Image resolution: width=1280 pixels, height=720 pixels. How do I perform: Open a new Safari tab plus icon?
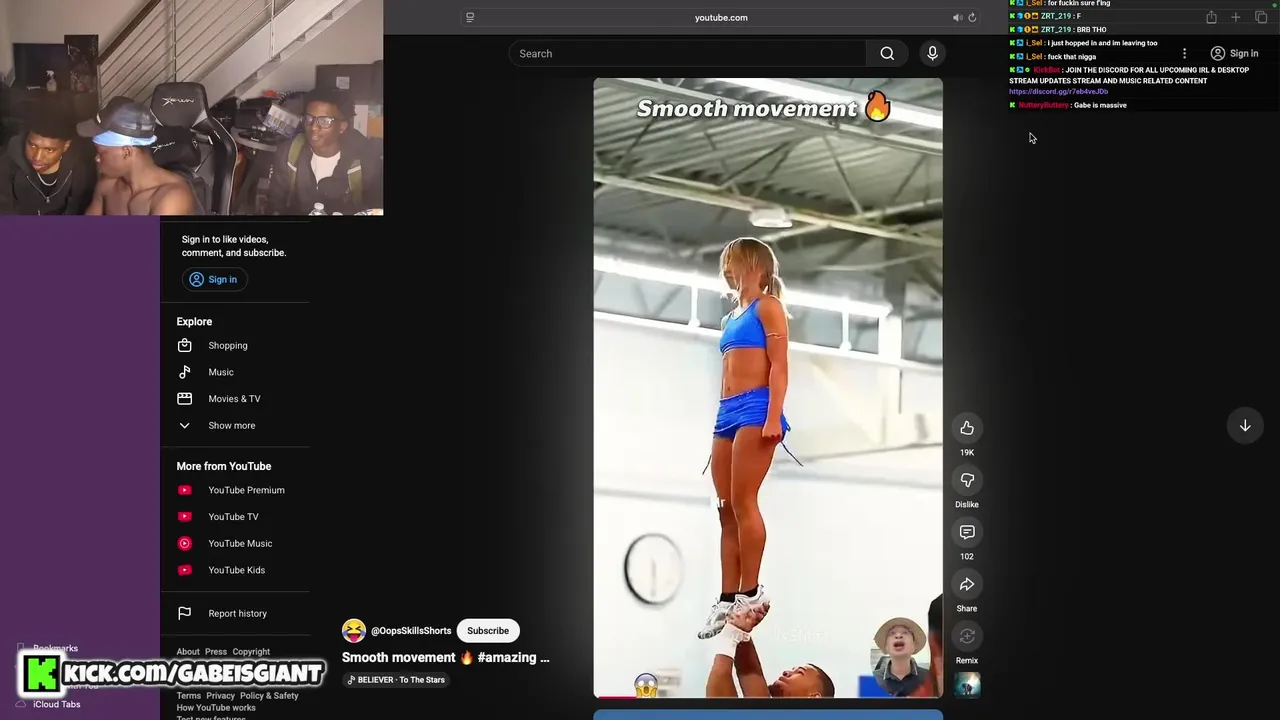click(1236, 17)
